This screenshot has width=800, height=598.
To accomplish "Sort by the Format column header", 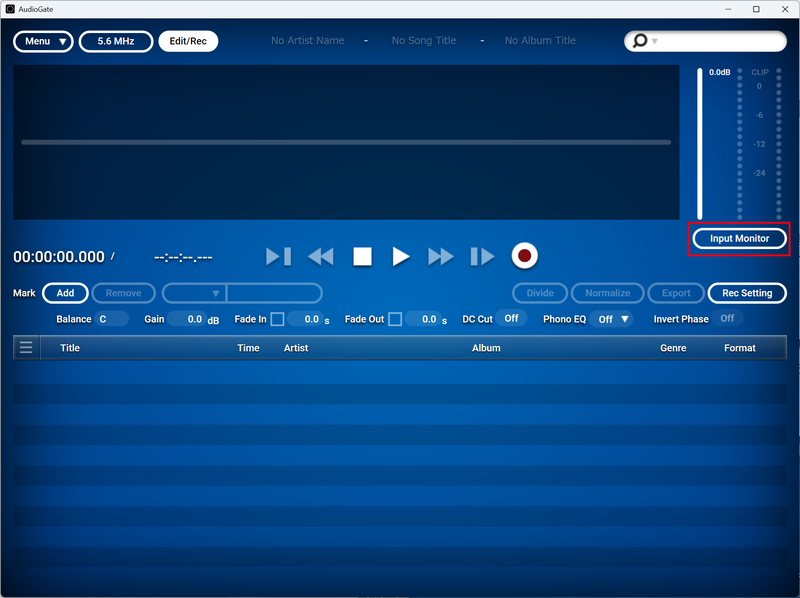I will 740,348.
